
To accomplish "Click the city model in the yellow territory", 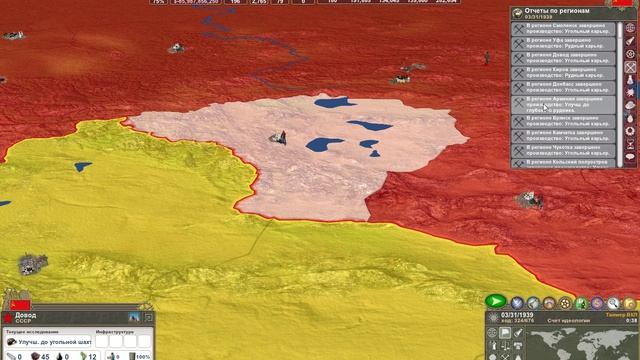I will point(33,264).
